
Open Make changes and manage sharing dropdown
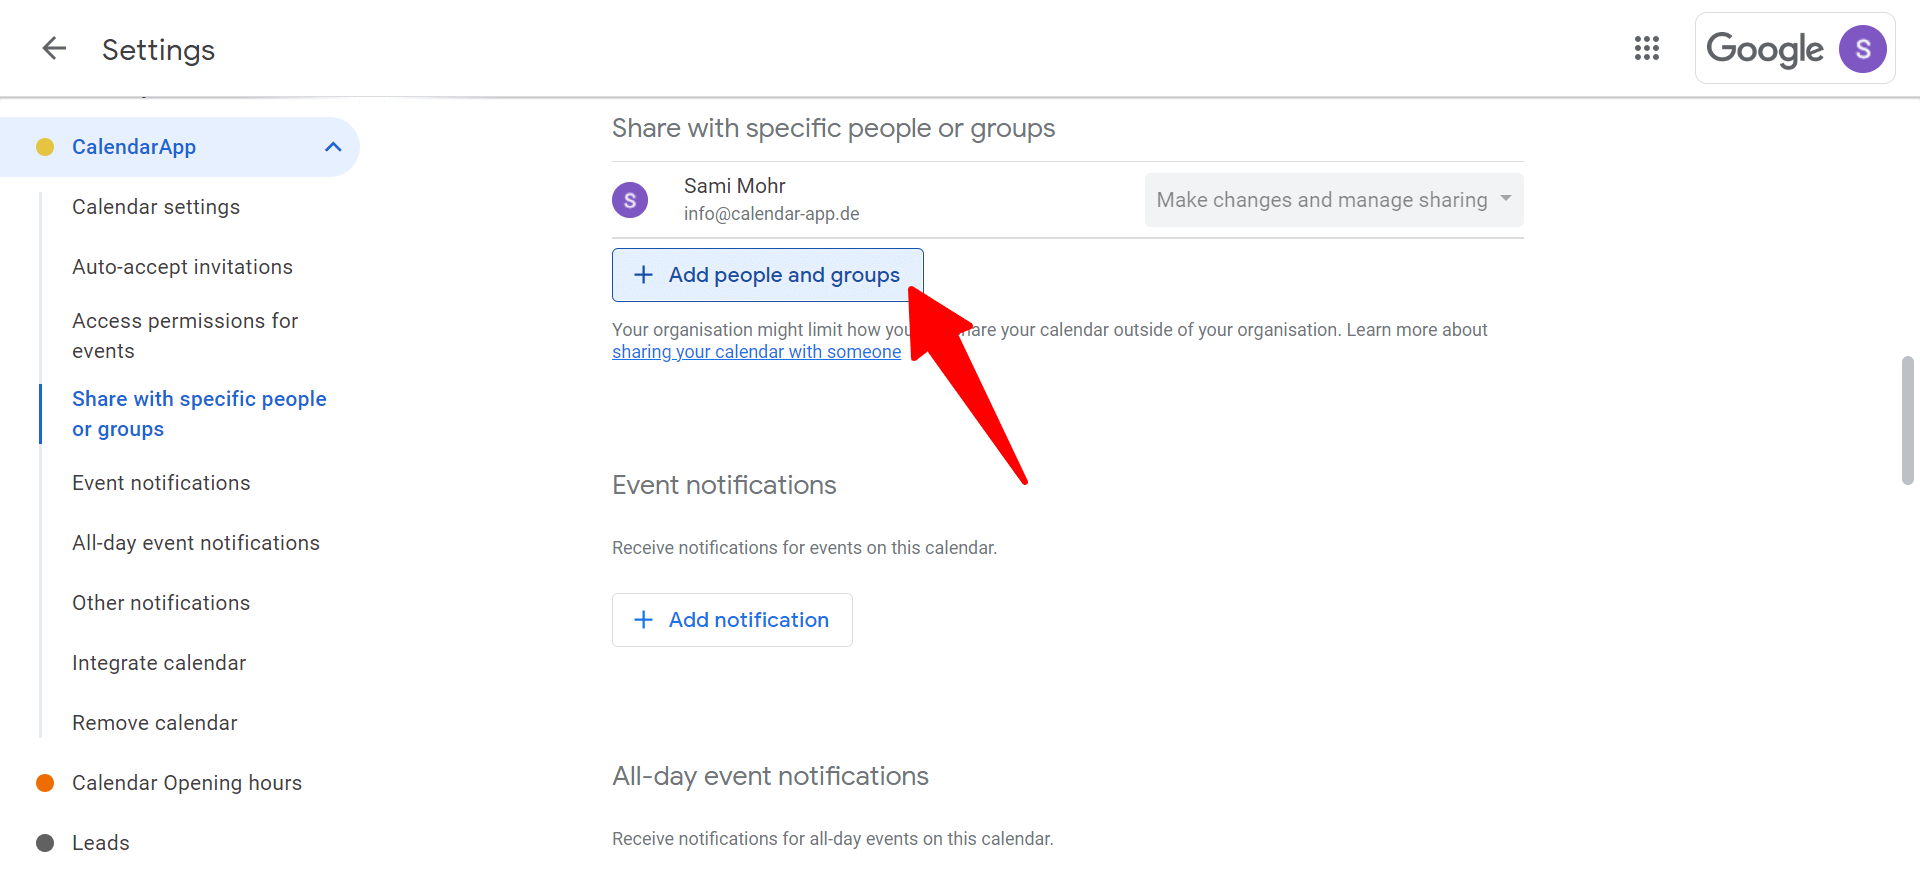click(x=1334, y=200)
